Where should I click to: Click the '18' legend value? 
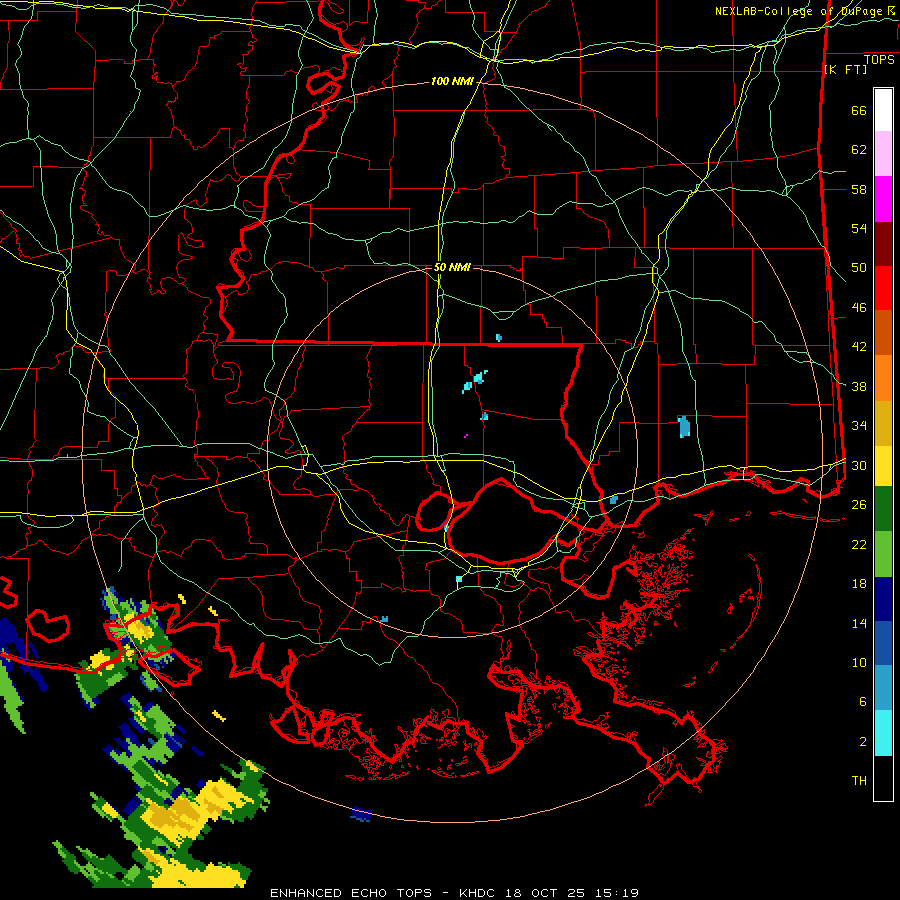859,584
